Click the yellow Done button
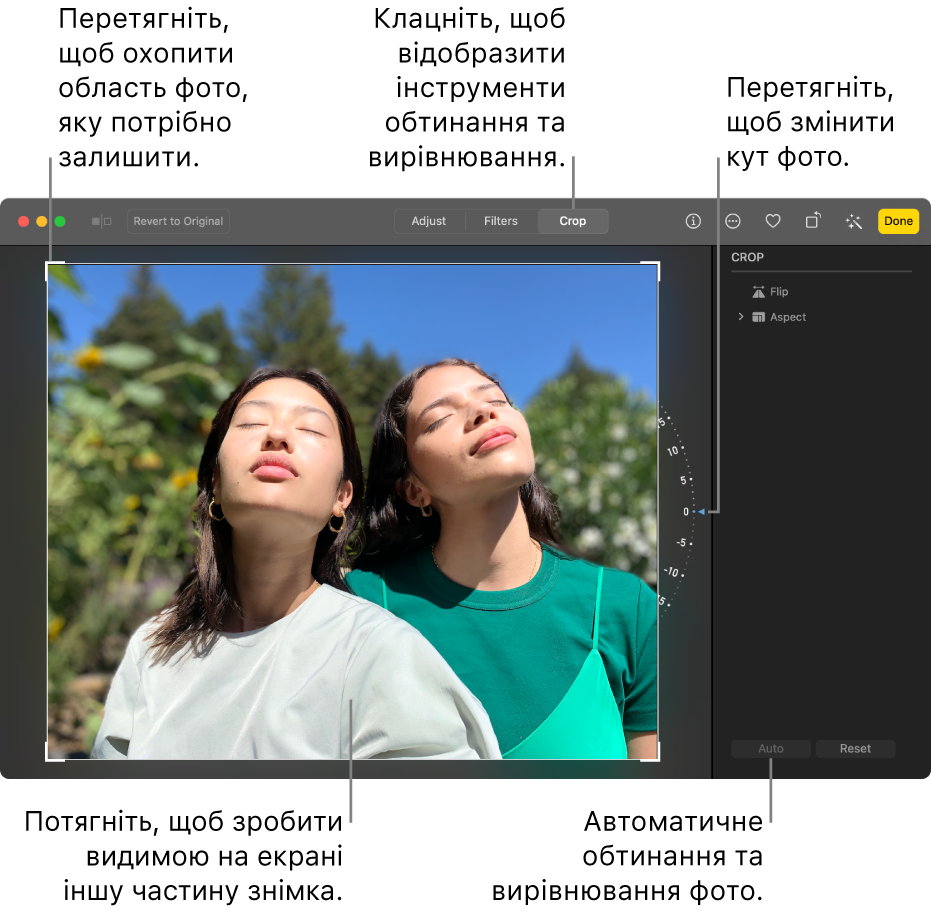The height and width of the screenshot is (912, 931). (898, 221)
